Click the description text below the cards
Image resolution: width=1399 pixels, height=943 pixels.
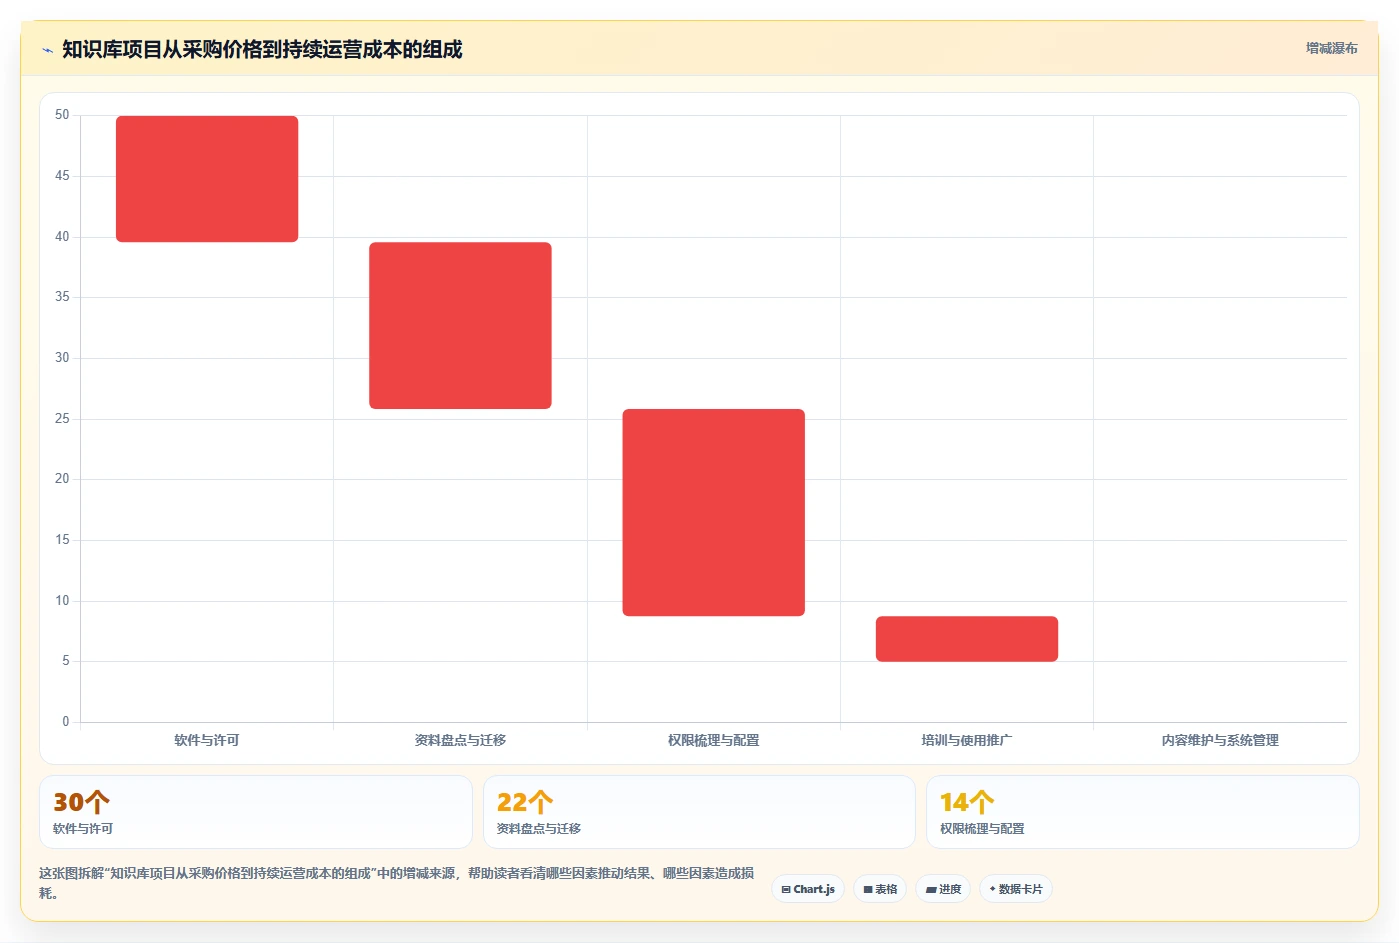tap(397, 883)
